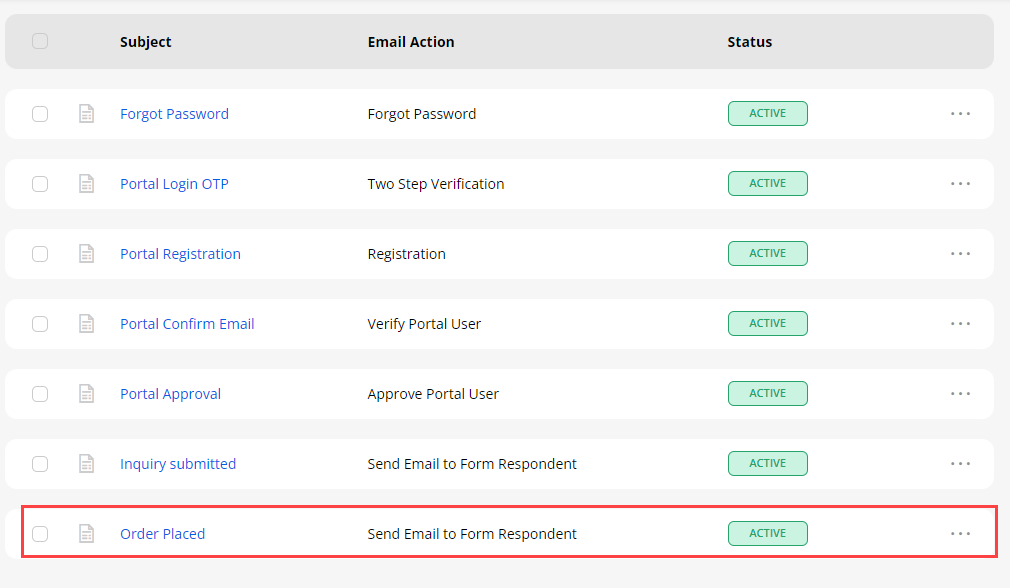Click the Email Action column header
This screenshot has width=1010, height=588.
[x=411, y=42]
